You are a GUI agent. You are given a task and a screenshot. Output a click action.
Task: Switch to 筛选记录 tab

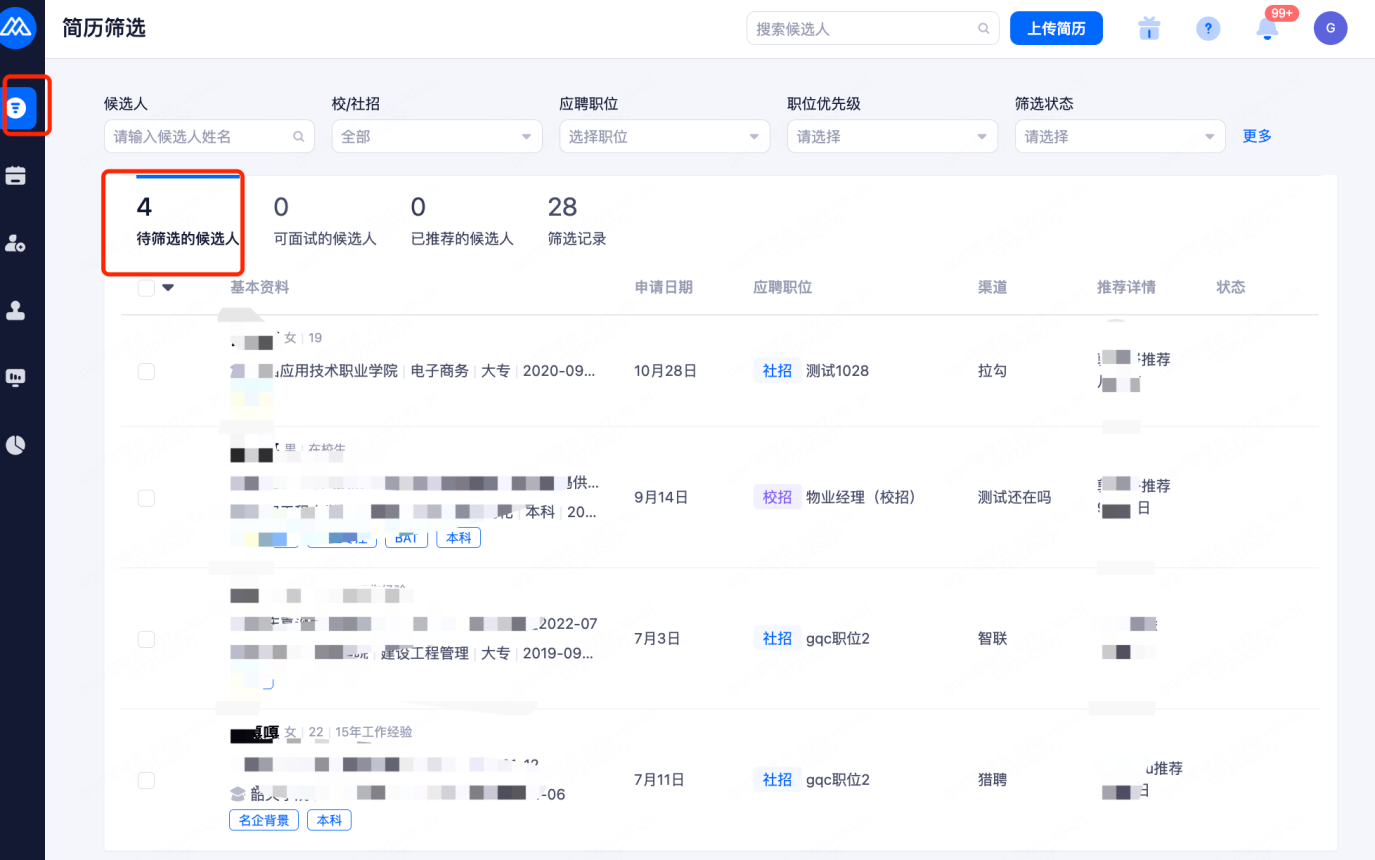pyautogui.click(x=577, y=221)
